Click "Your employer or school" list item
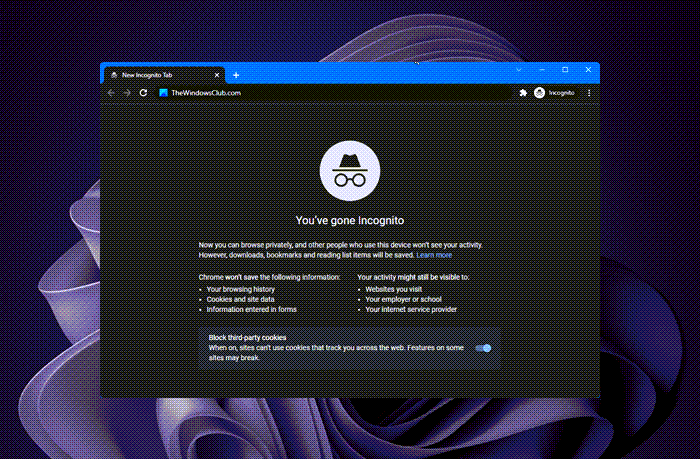700x460 pixels. pyautogui.click(x=404, y=300)
